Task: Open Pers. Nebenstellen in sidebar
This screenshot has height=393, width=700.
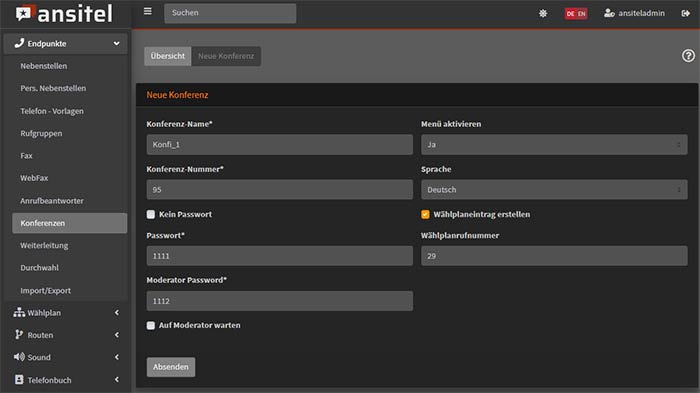Action: click(x=53, y=88)
